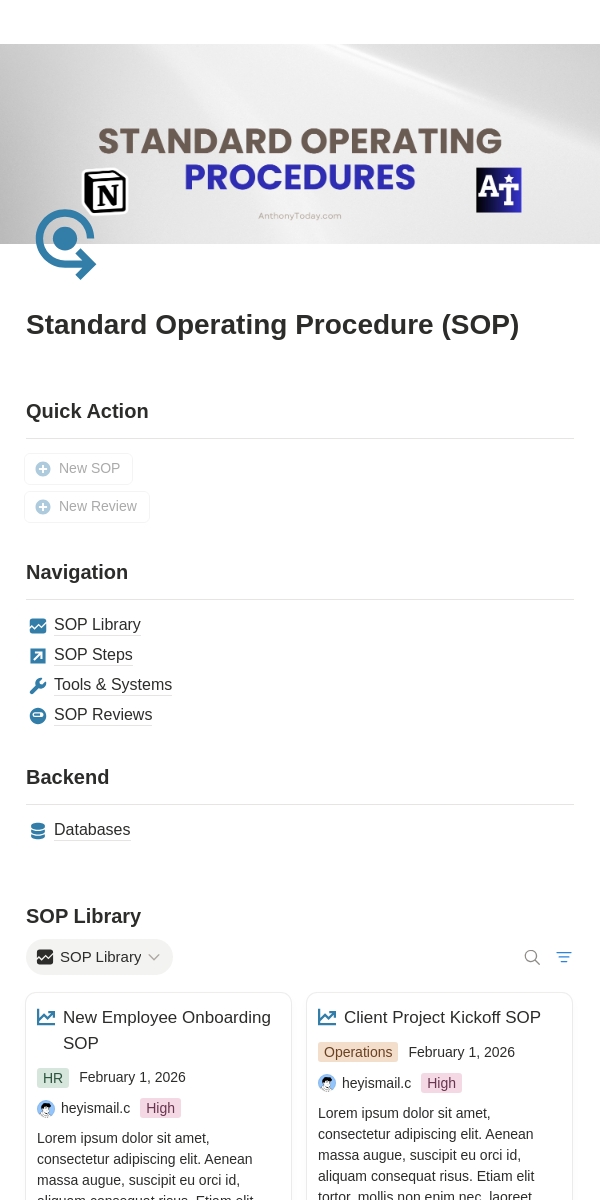Go to the Databases page link

click(x=92, y=830)
